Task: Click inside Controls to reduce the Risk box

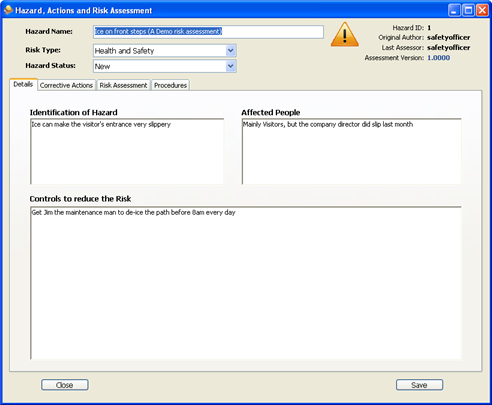Action: (x=246, y=283)
